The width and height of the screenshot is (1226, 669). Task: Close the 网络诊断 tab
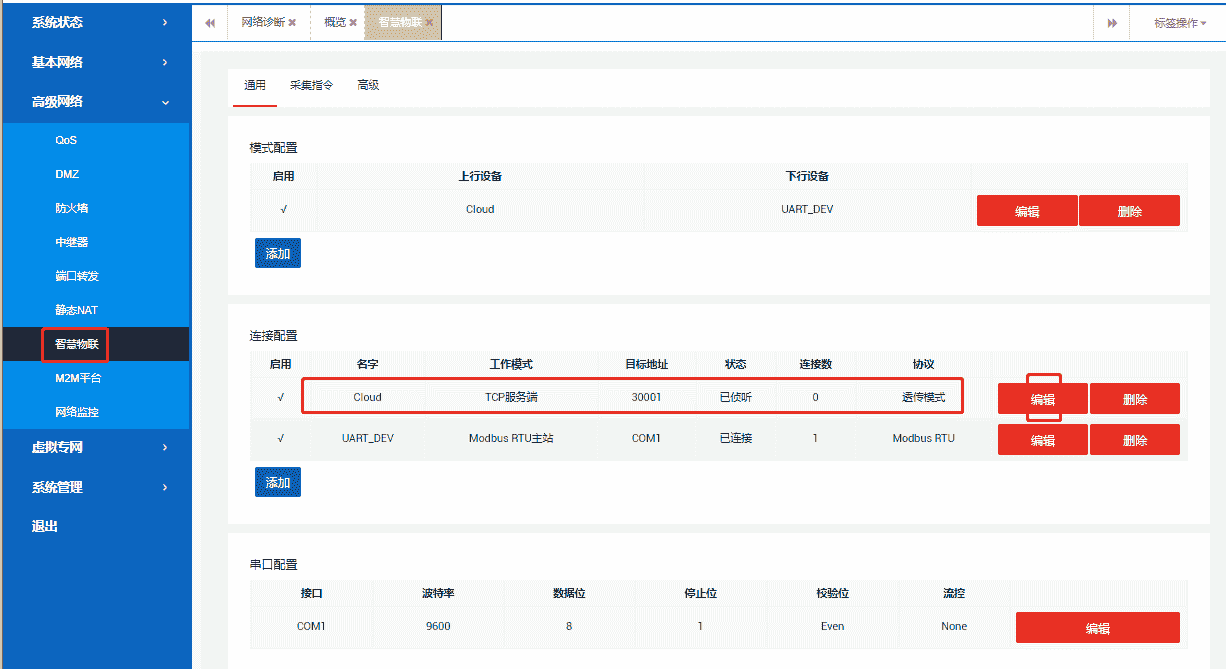click(292, 23)
